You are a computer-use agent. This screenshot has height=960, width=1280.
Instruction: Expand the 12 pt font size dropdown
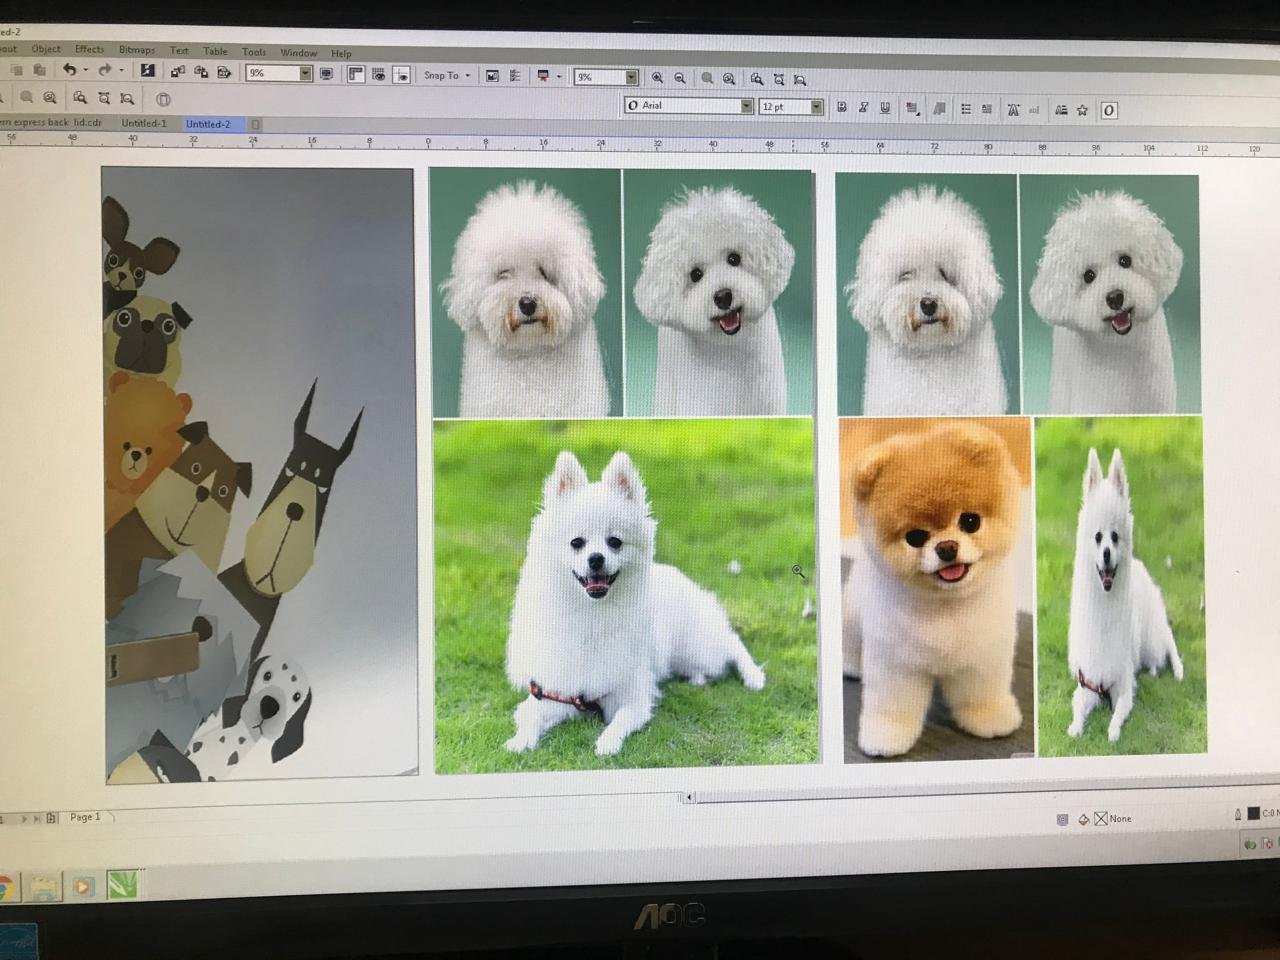coord(816,107)
